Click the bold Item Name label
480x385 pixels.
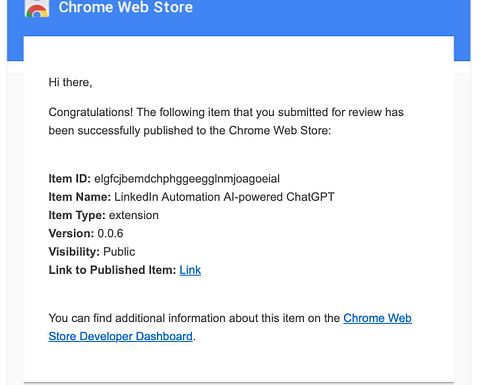pos(80,197)
